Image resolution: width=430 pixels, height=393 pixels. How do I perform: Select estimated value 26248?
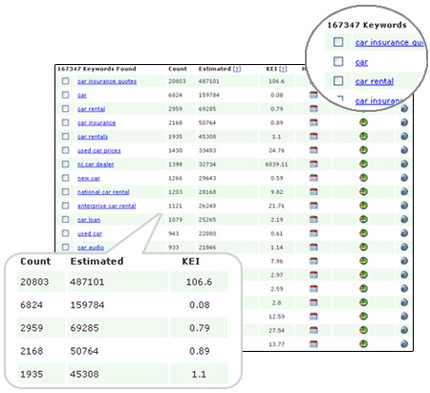[x=207, y=206]
